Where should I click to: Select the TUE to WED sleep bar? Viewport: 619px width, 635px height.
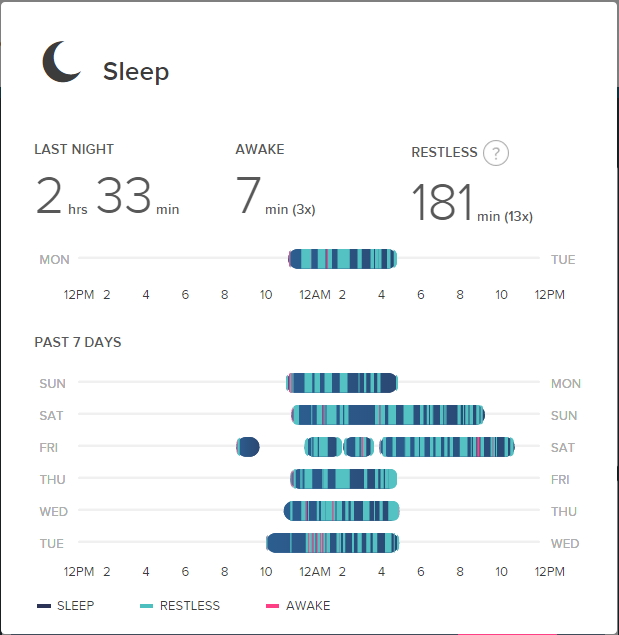coord(333,543)
